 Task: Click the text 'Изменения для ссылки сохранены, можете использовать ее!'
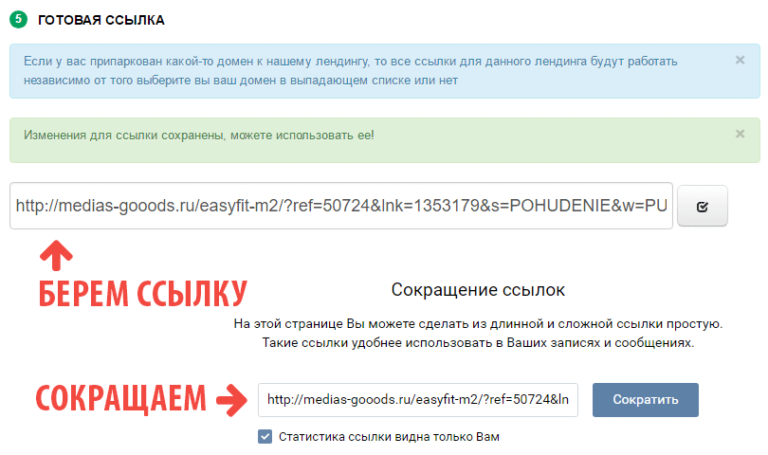tap(199, 135)
